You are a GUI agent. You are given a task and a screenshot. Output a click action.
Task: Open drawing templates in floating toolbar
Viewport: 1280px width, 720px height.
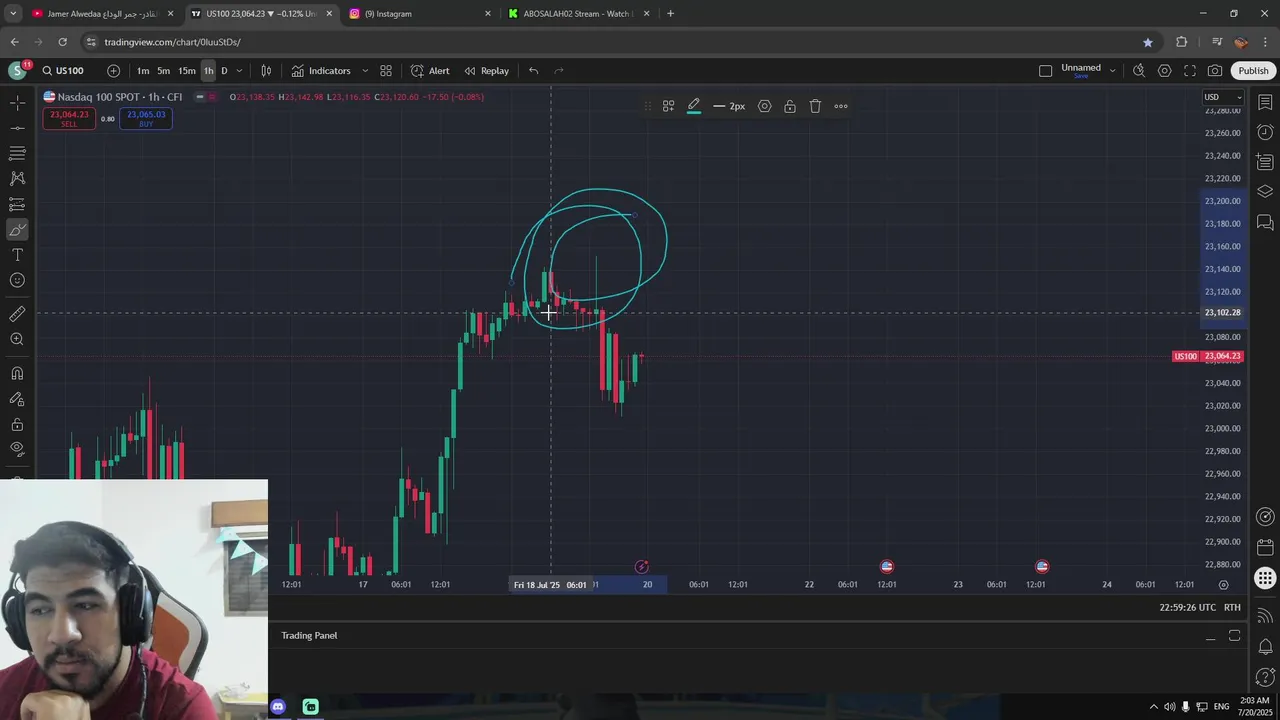coord(668,106)
